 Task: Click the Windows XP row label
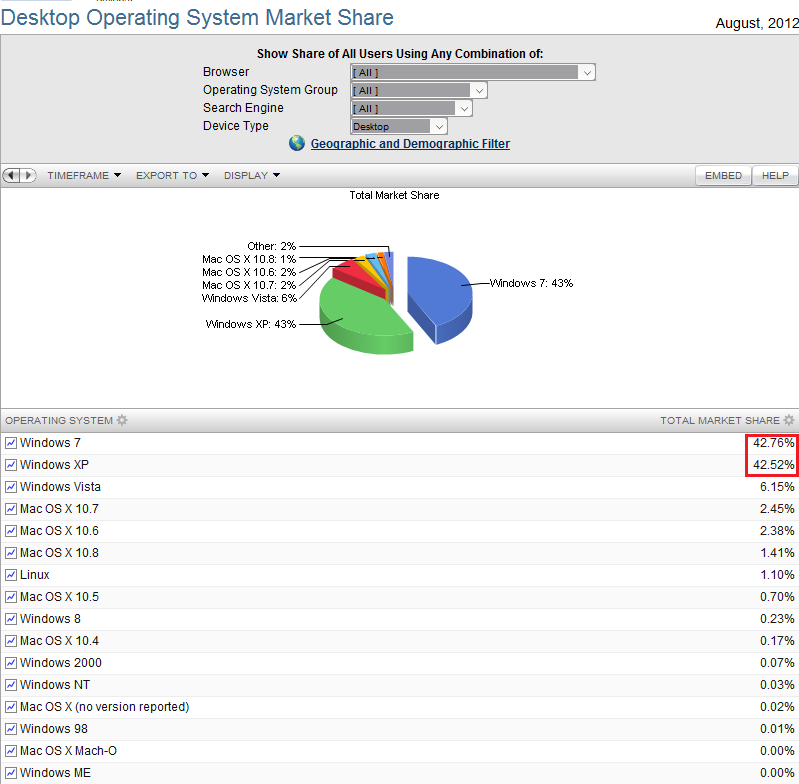coord(54,465)
